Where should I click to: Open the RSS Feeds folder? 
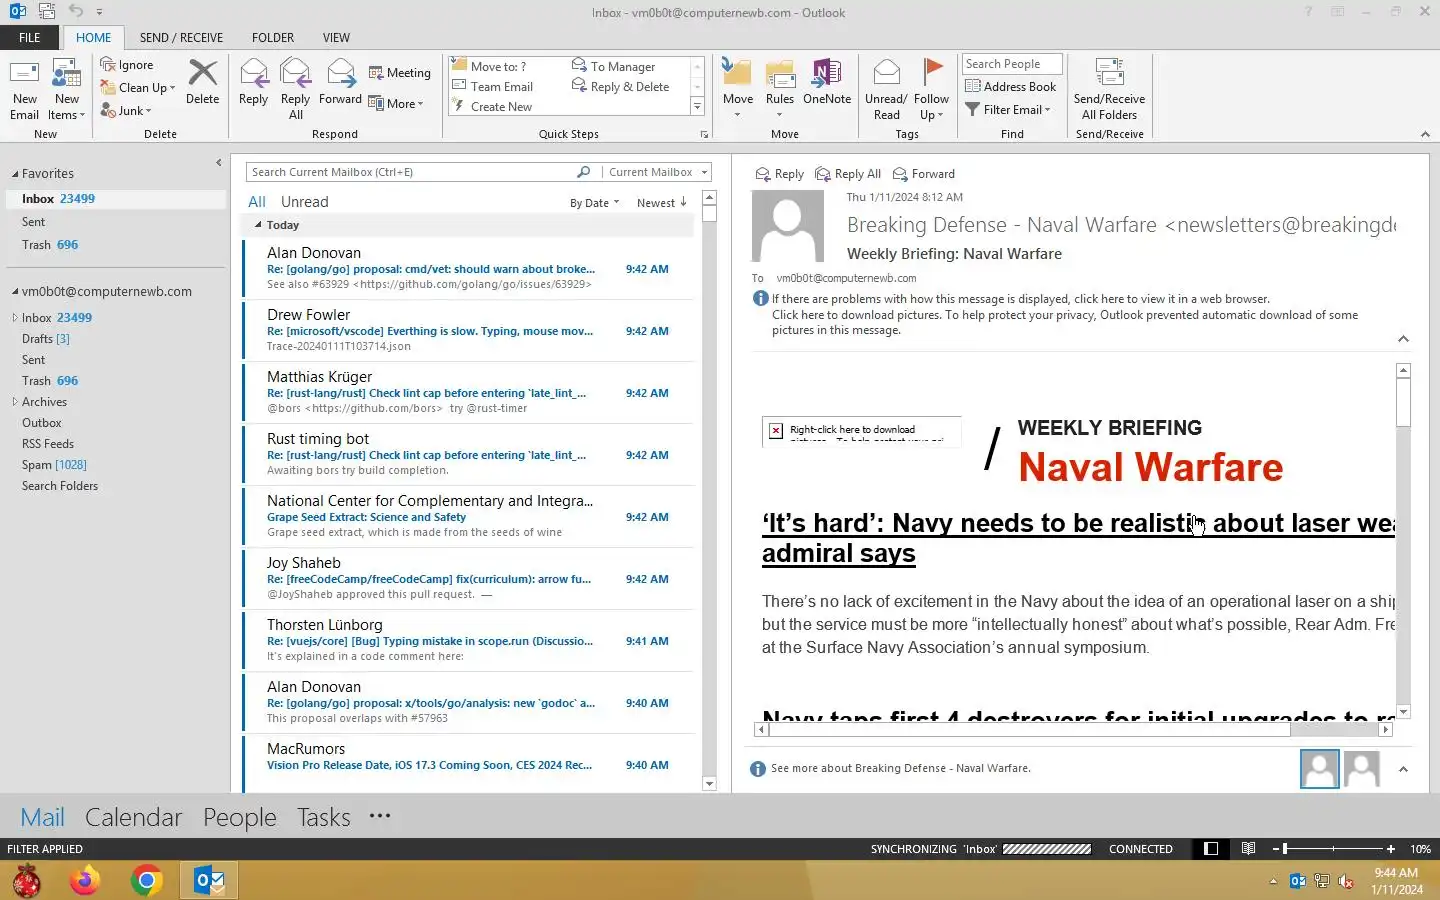[x=48, y=444]
